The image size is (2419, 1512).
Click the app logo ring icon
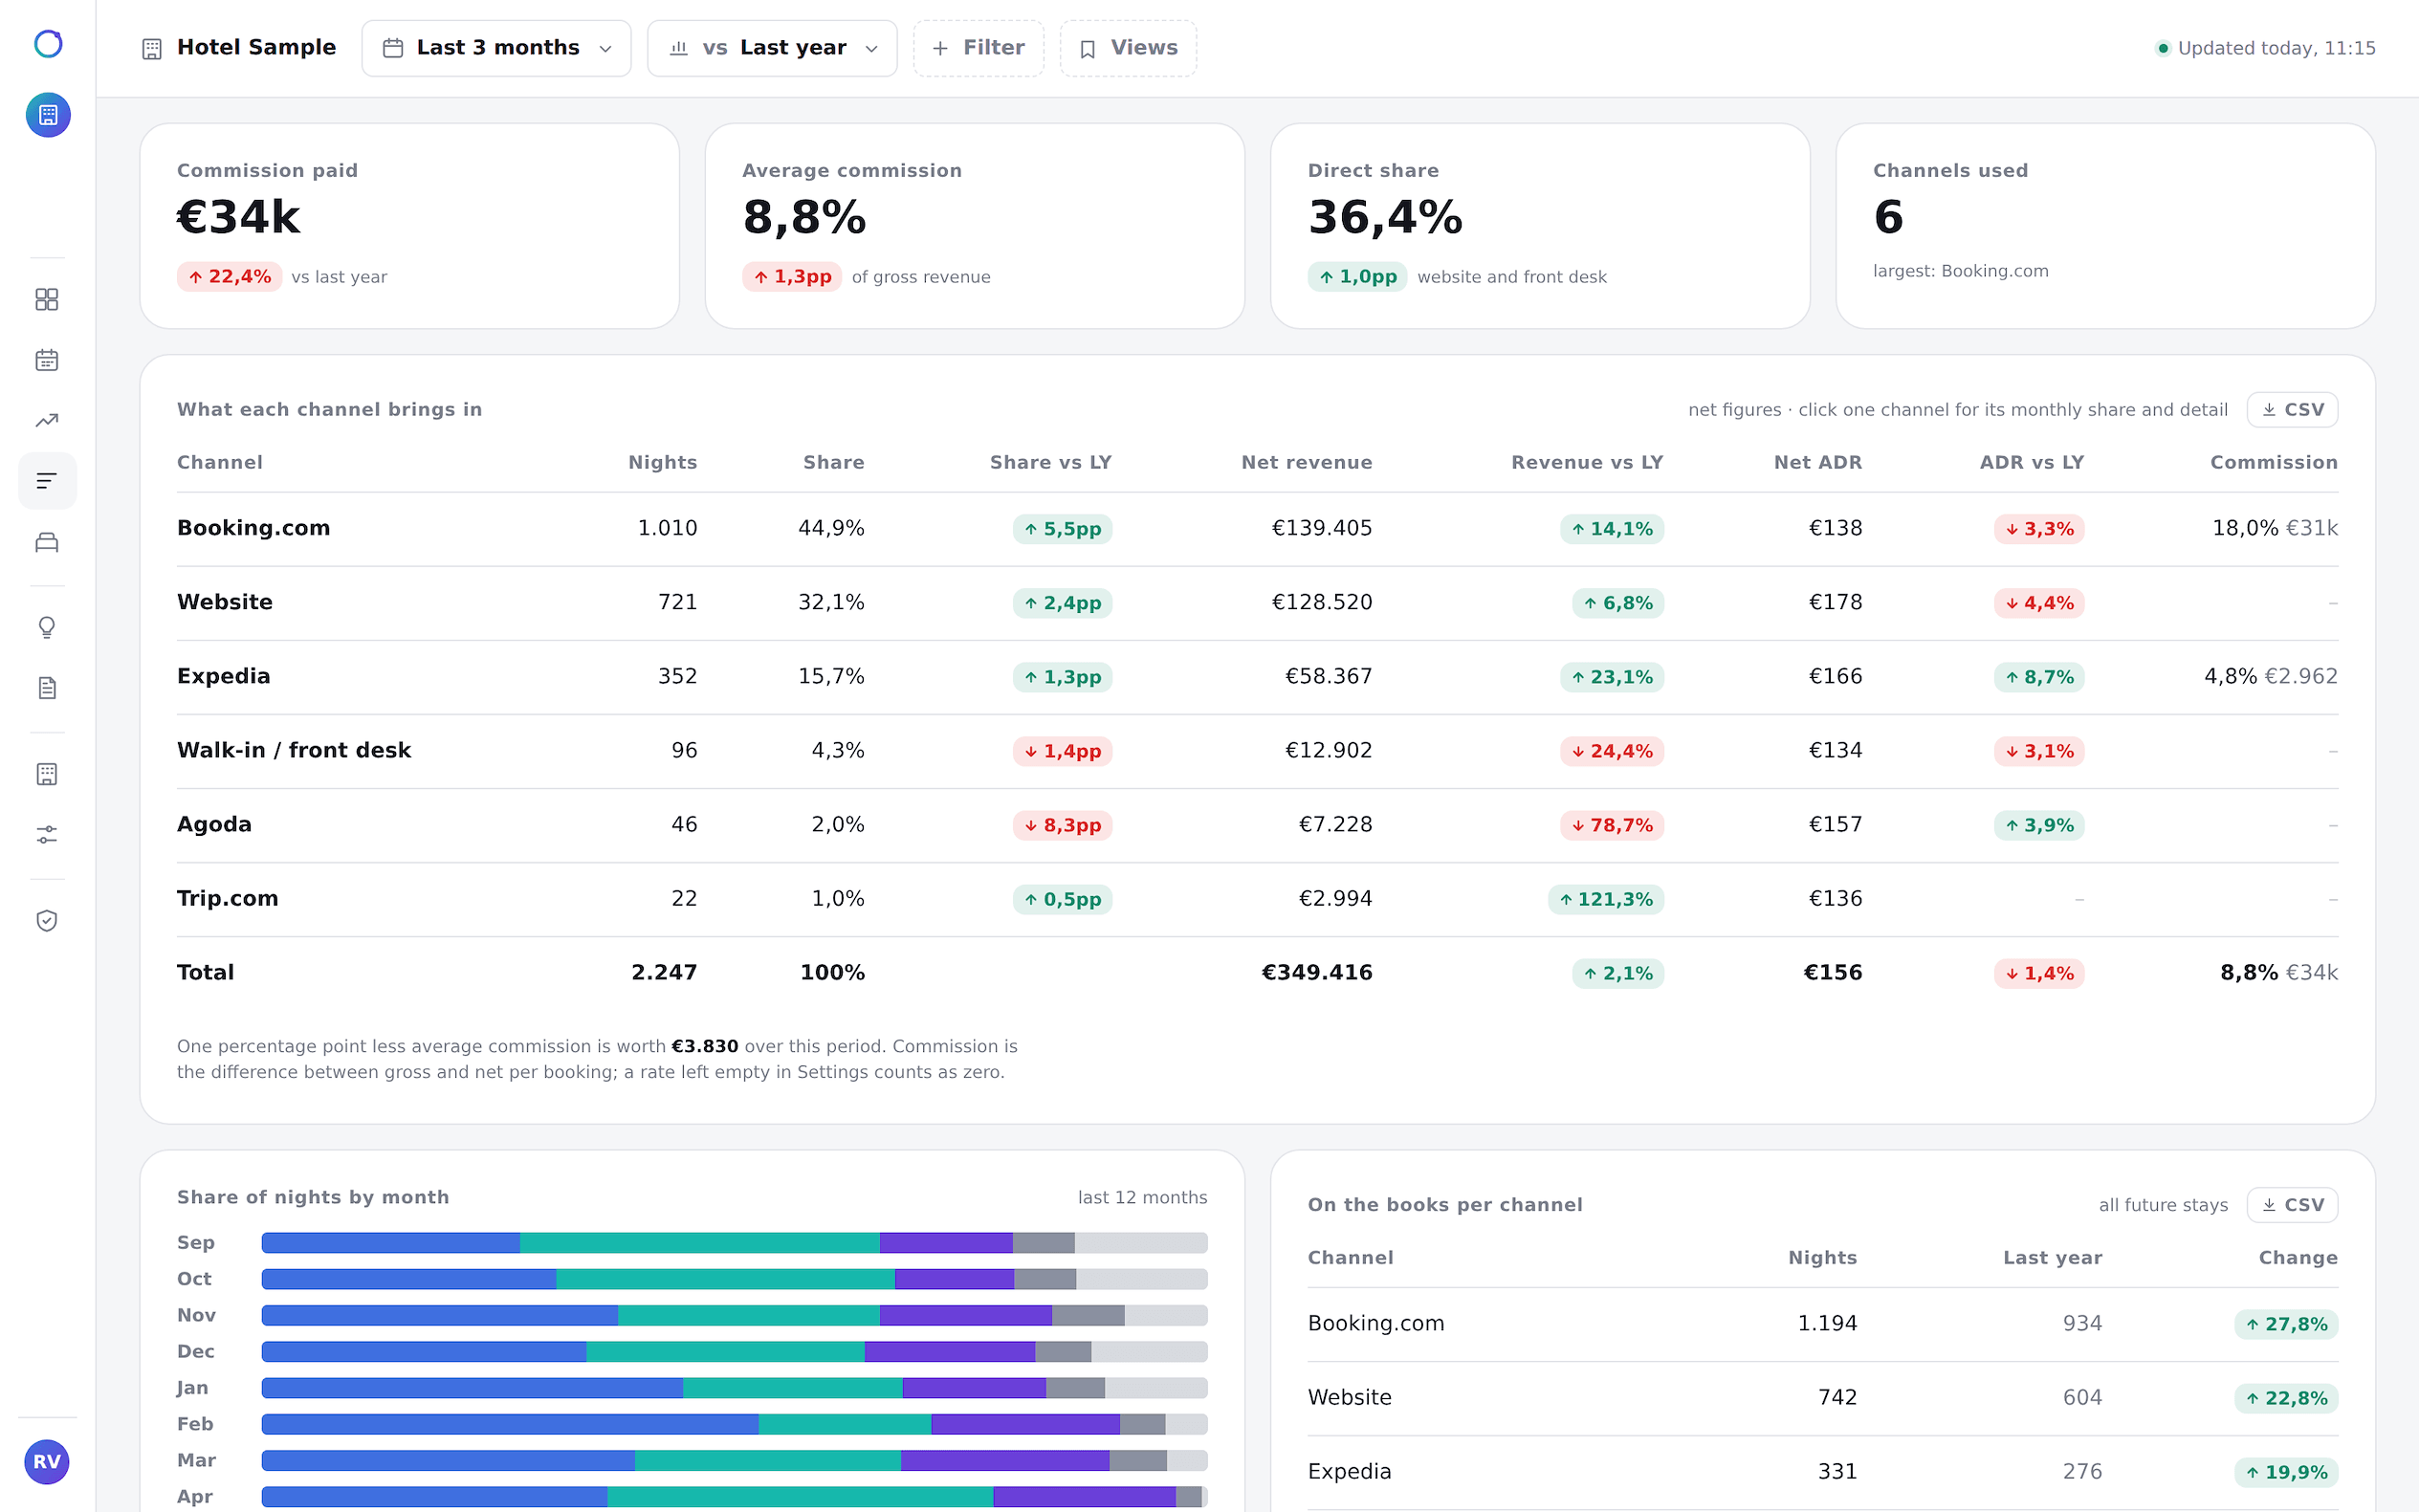48,44
